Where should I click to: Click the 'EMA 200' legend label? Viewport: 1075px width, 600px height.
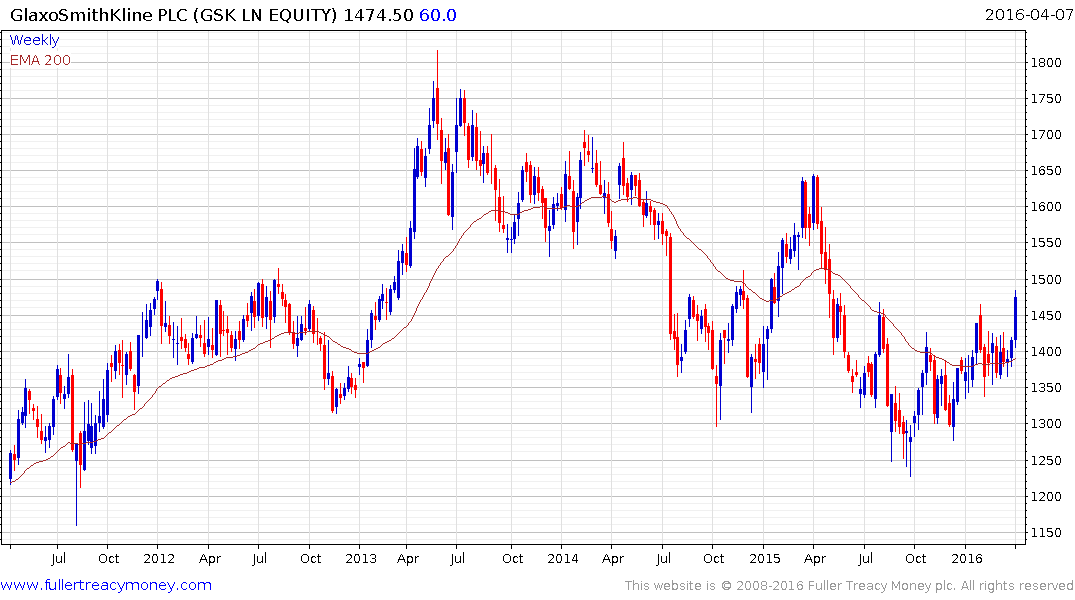pos(40,60)
